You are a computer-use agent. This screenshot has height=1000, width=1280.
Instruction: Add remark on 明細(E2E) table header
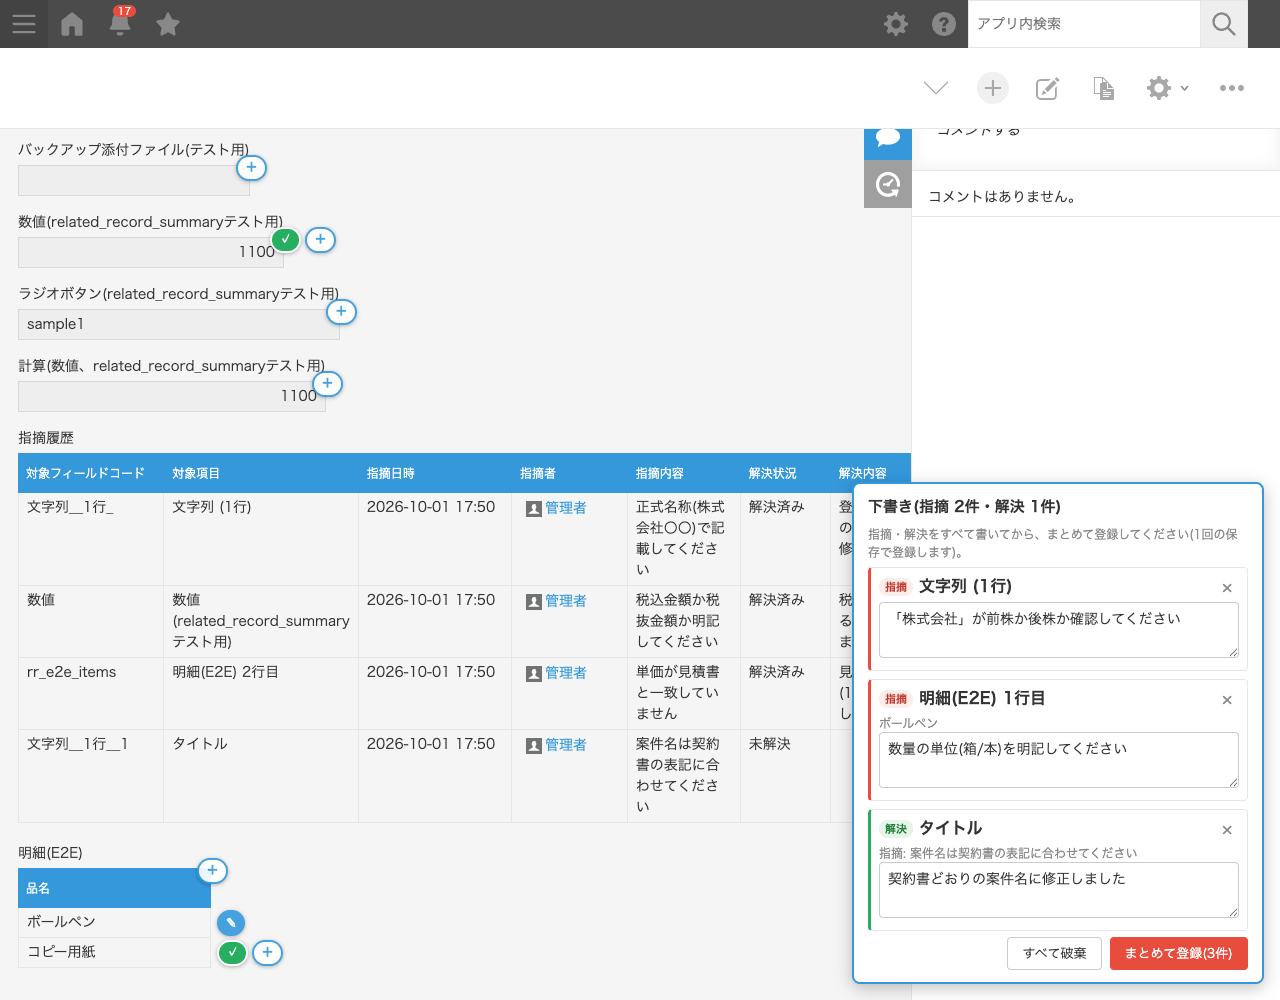(x=212, y=871)
